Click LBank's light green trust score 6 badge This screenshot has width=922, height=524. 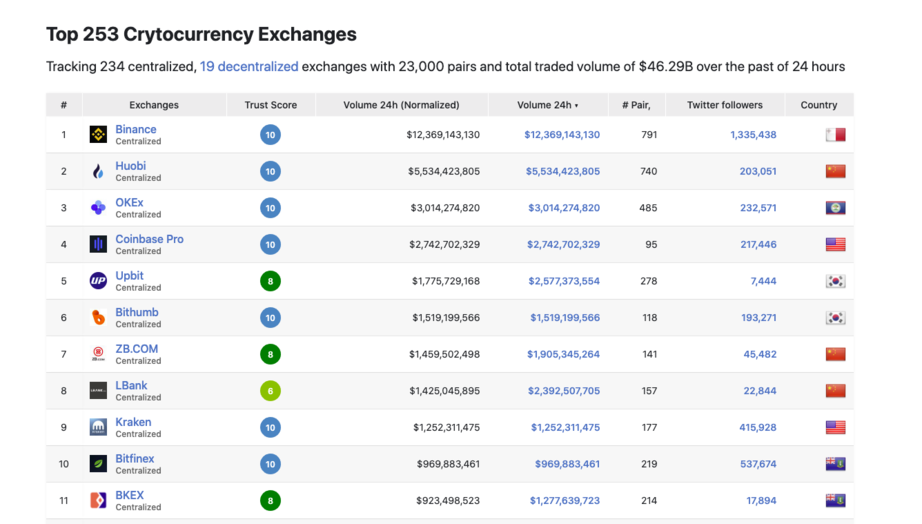[x=270, y=391]
